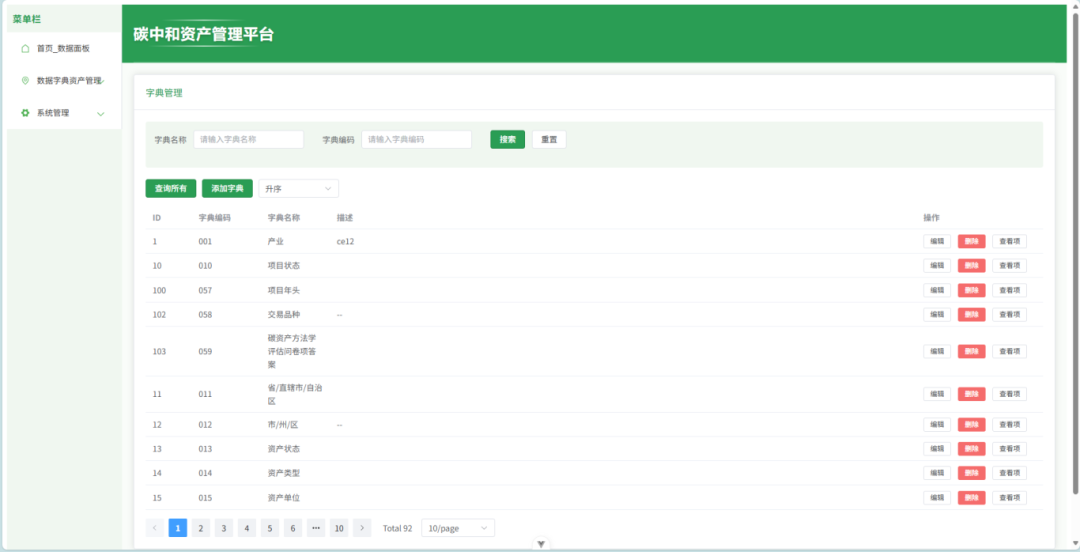1080x552 pixels.
Task: Expand the 系统管理 submenu chevron
Action: (x=100, y=113)
